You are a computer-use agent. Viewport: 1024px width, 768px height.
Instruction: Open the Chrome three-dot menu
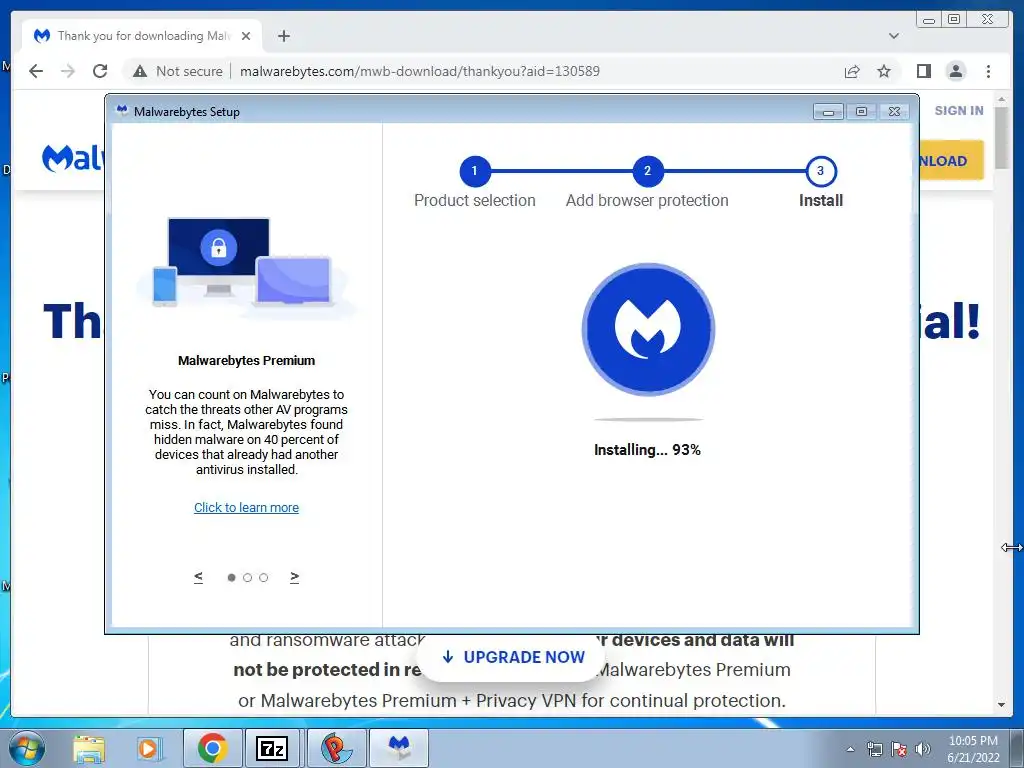tap(988, 71)
